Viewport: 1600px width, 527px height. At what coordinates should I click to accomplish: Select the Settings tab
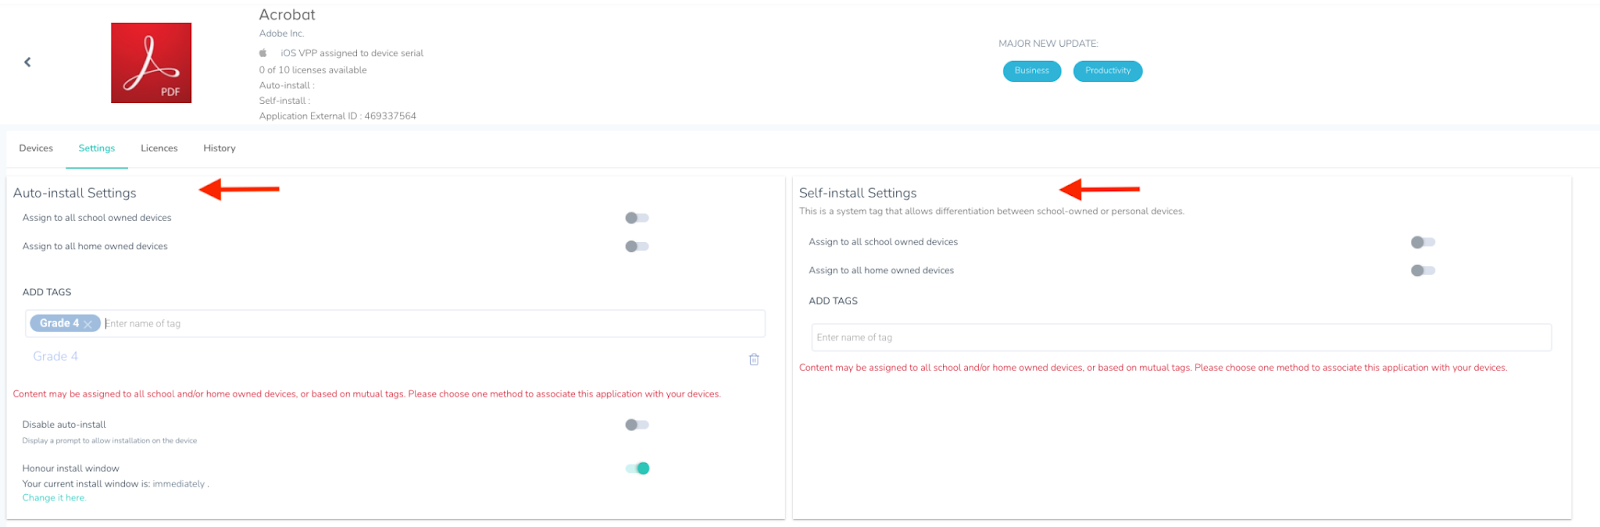tap(97, 148)
